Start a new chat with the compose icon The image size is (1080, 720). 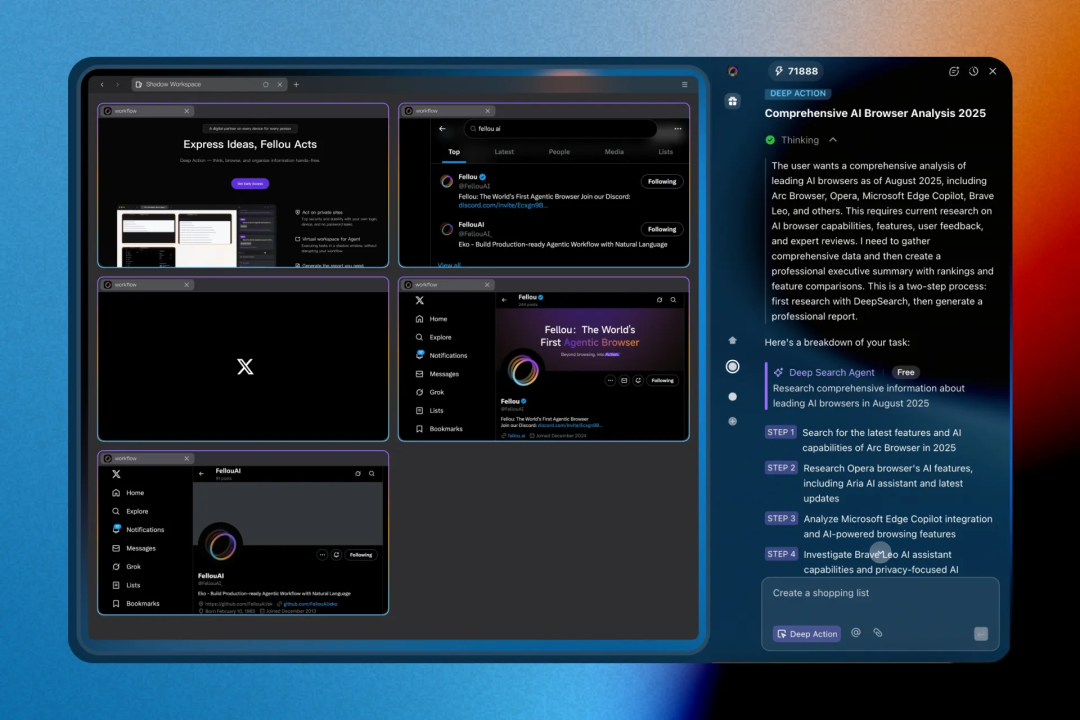coord(954,71)
